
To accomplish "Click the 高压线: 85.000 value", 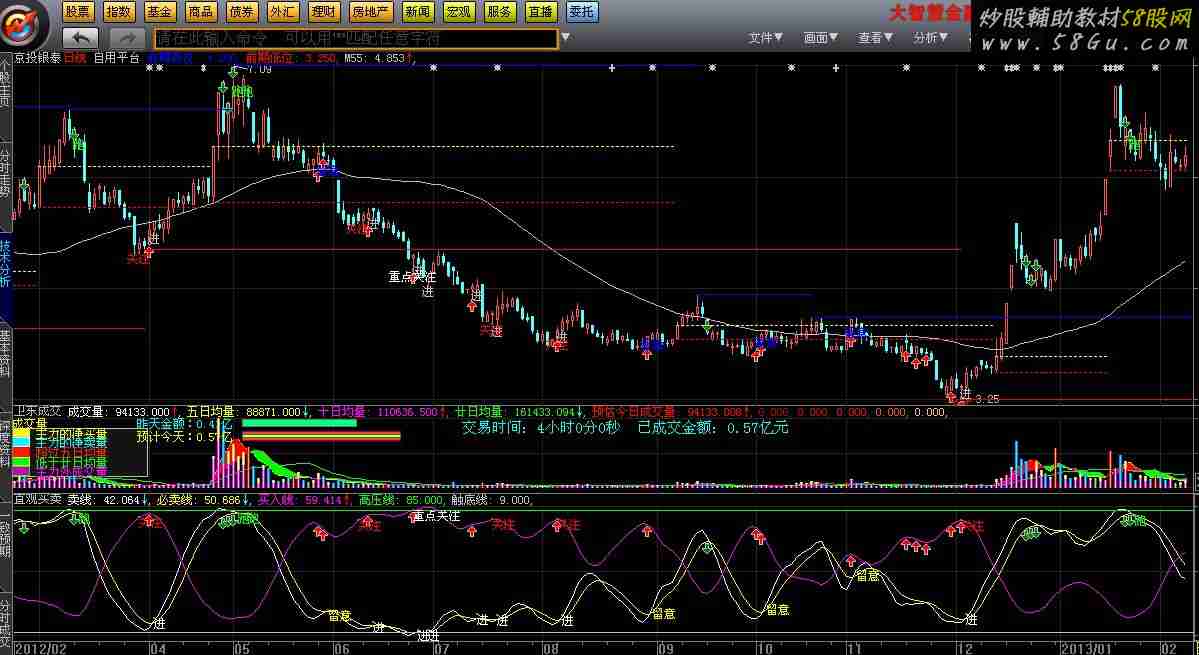I will click(401, 500).
